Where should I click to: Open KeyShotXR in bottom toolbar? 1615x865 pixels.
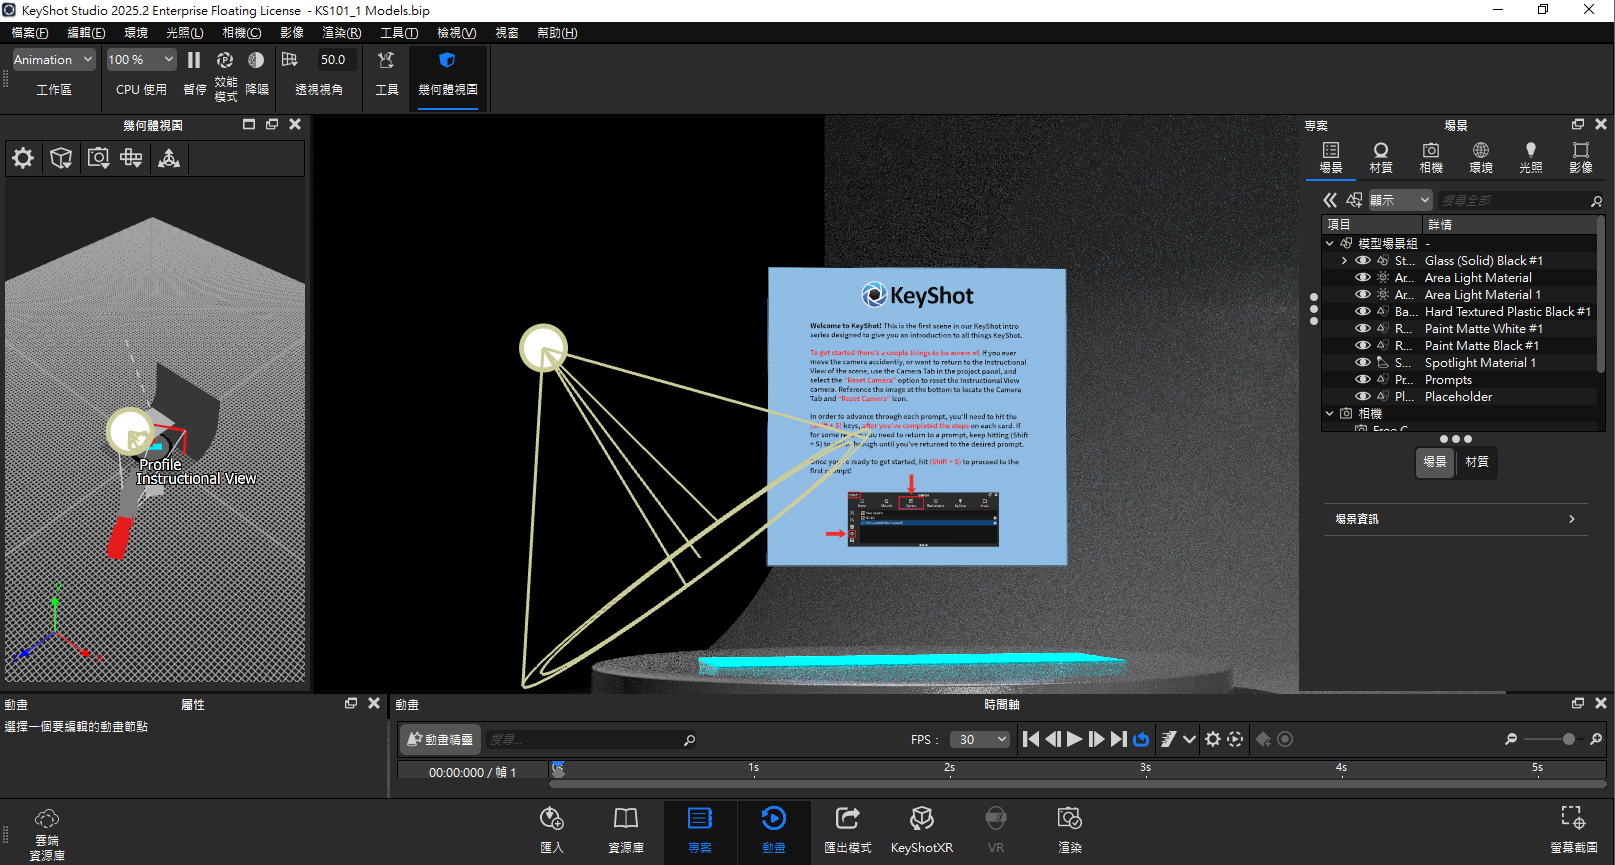click(922, 830)
